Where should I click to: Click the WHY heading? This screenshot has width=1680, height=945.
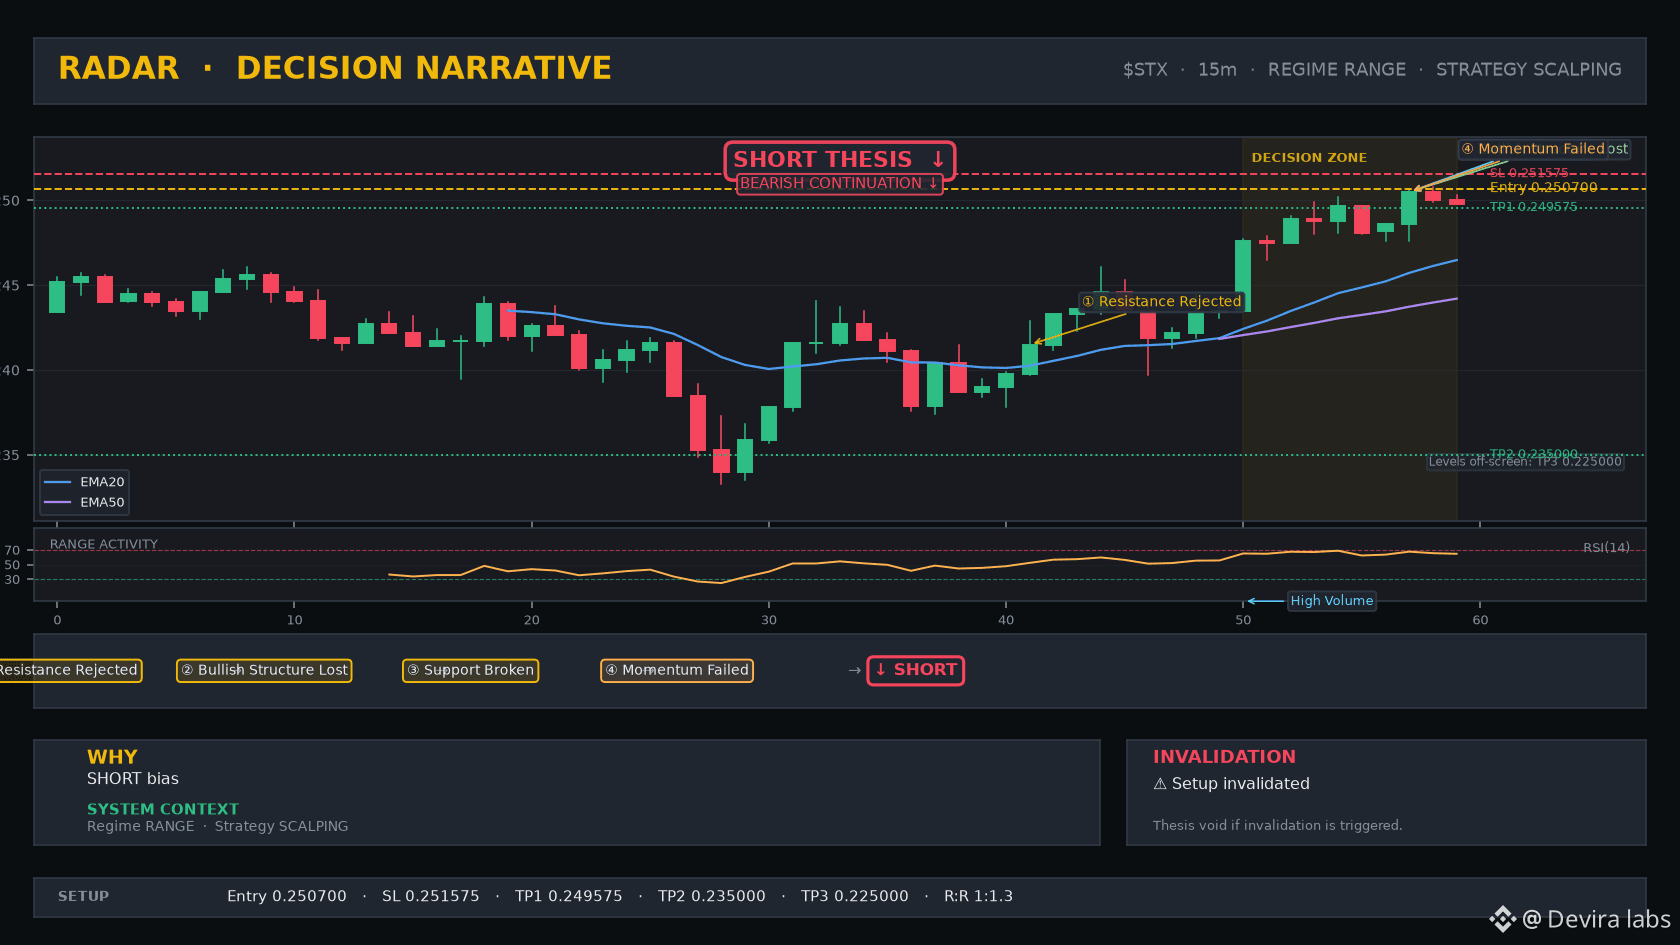(x=112, y=757)
